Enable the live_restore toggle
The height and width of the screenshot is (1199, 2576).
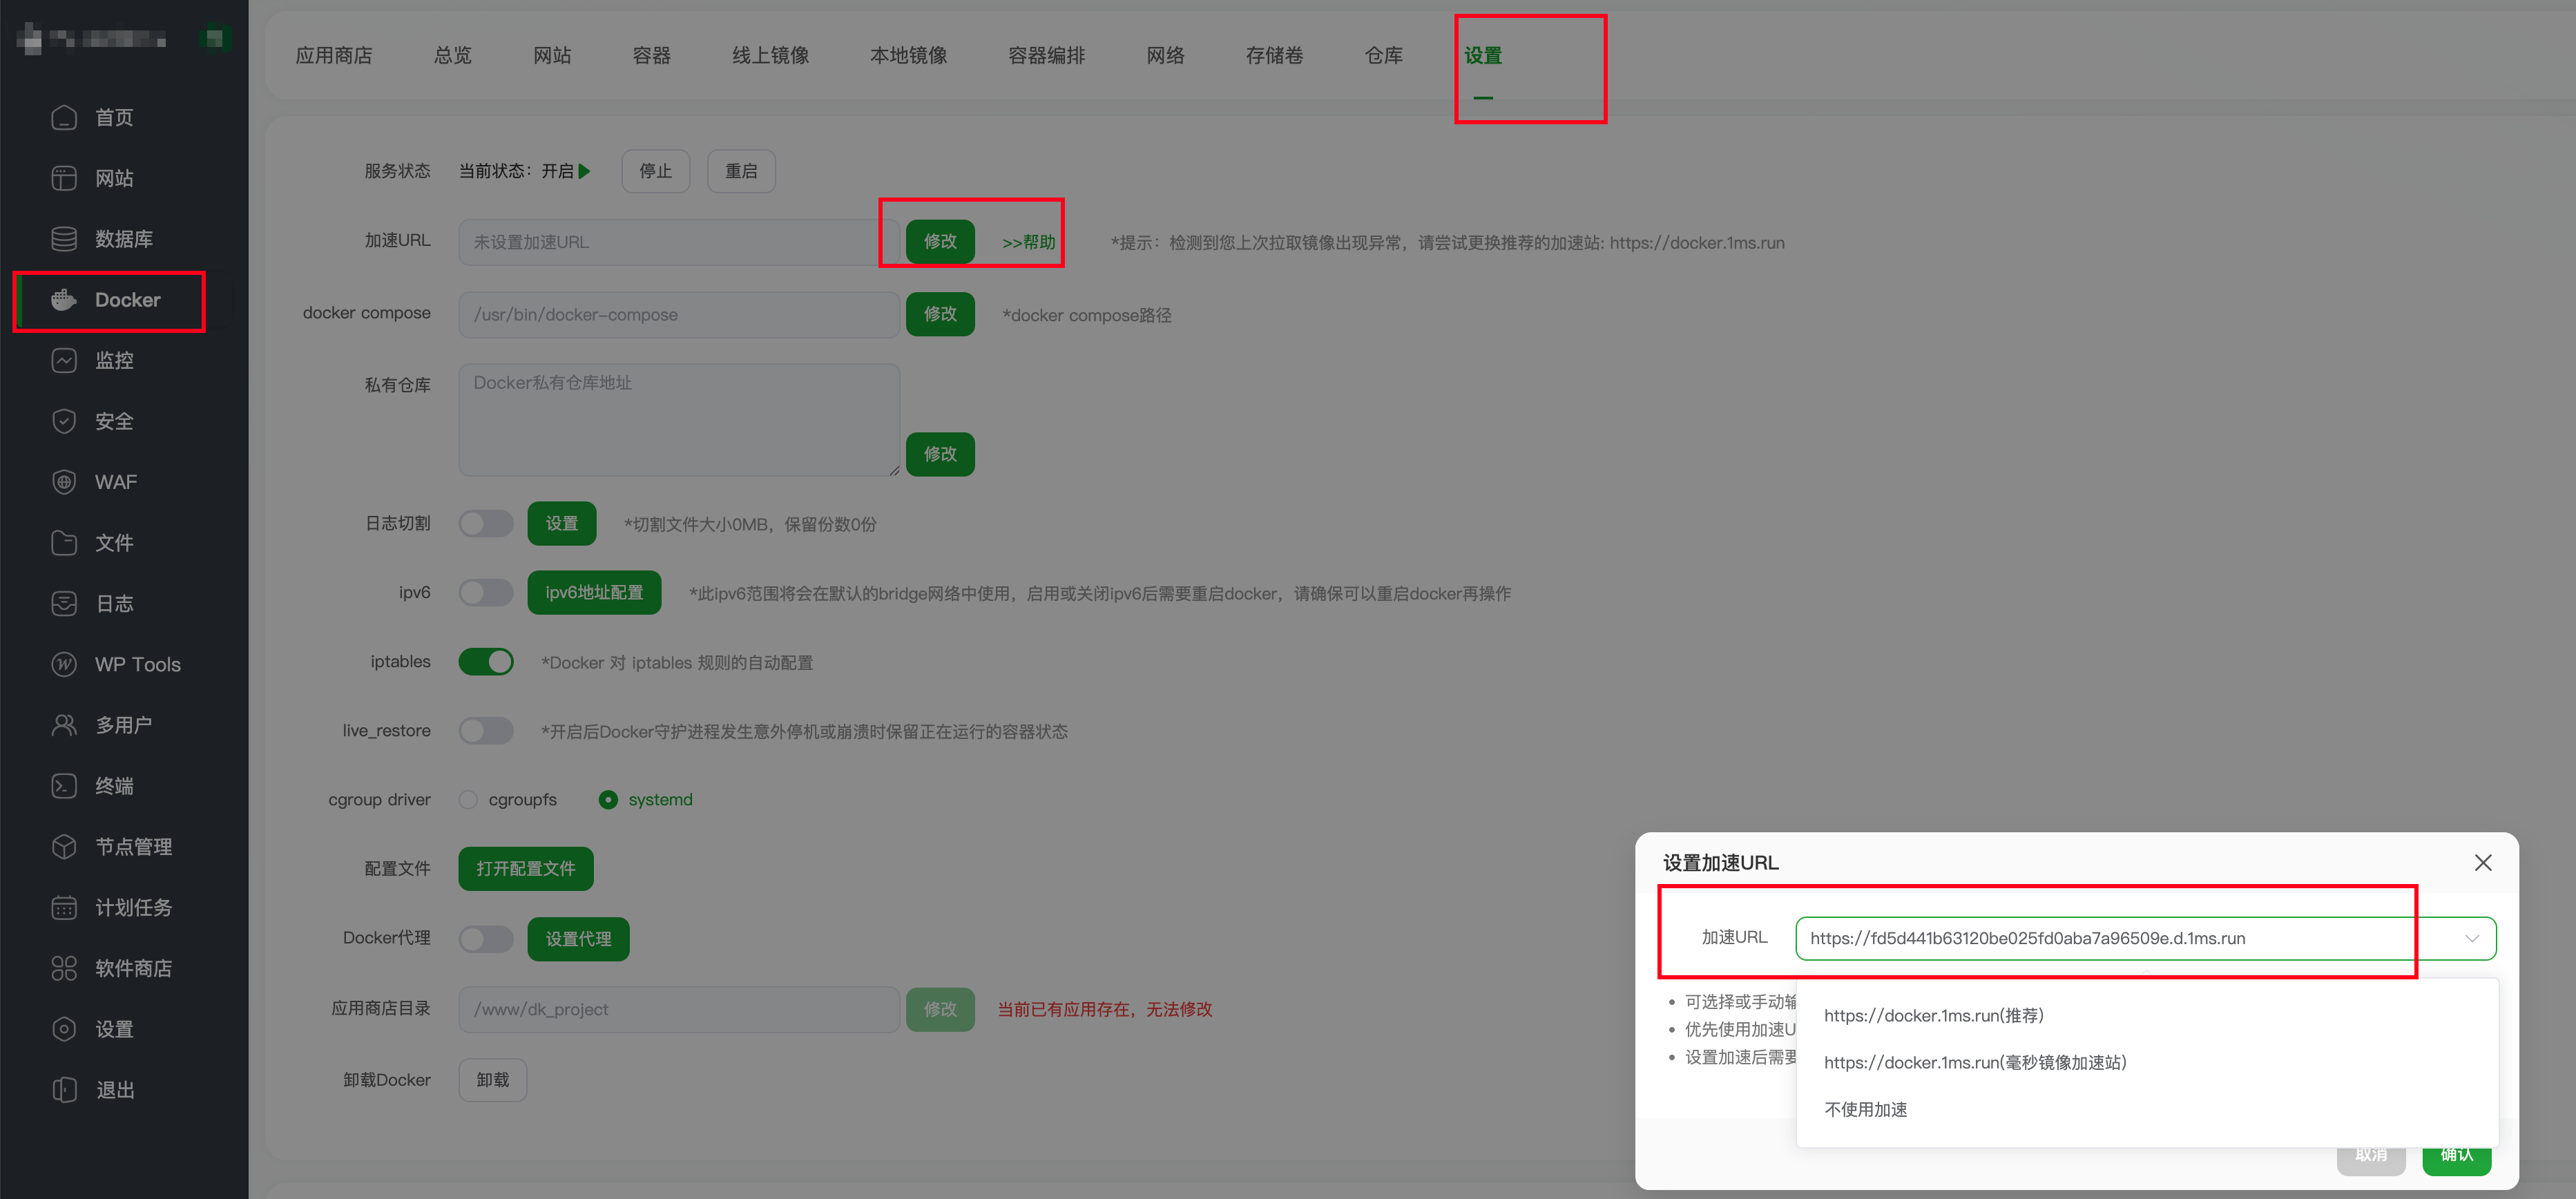[486, 731]
